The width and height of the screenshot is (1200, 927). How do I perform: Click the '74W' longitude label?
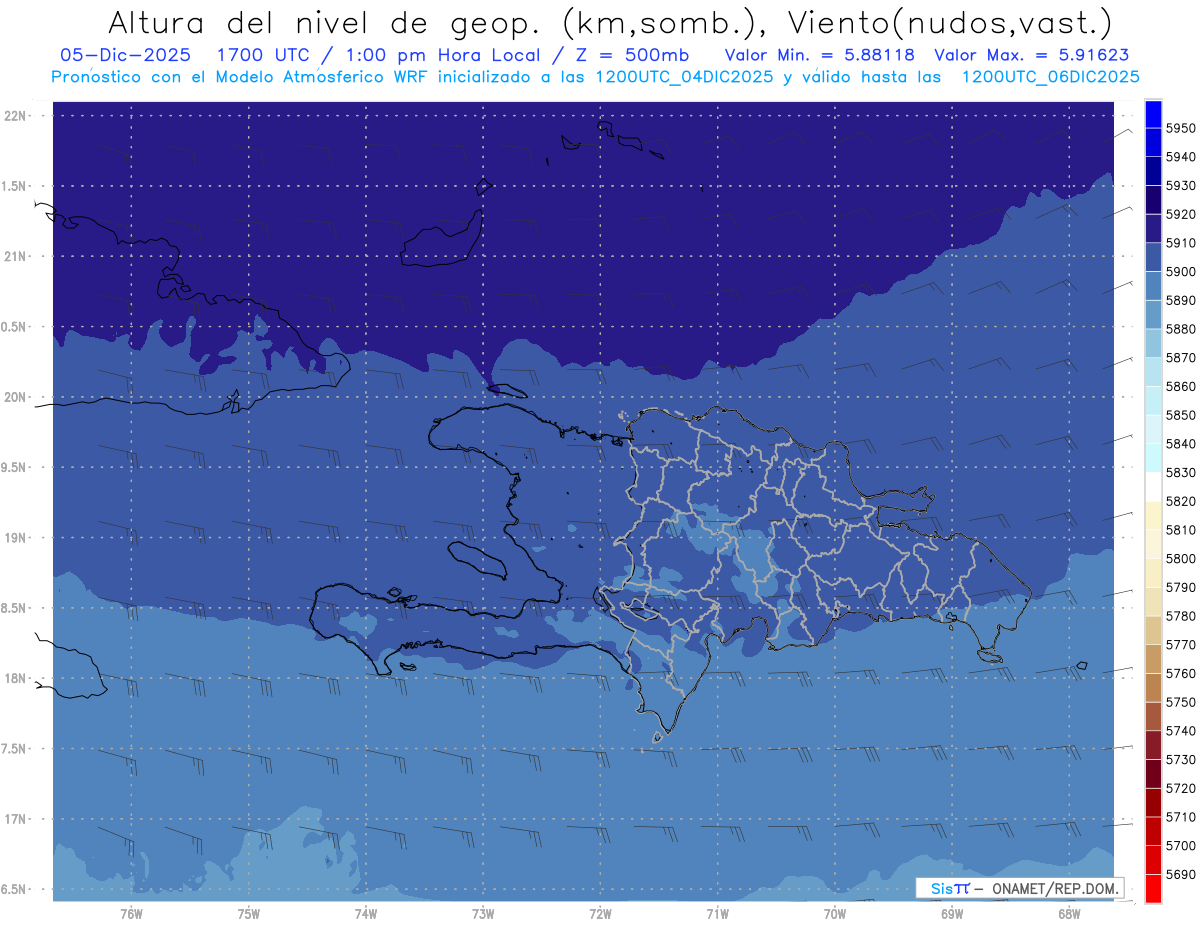tap(366, 913)
